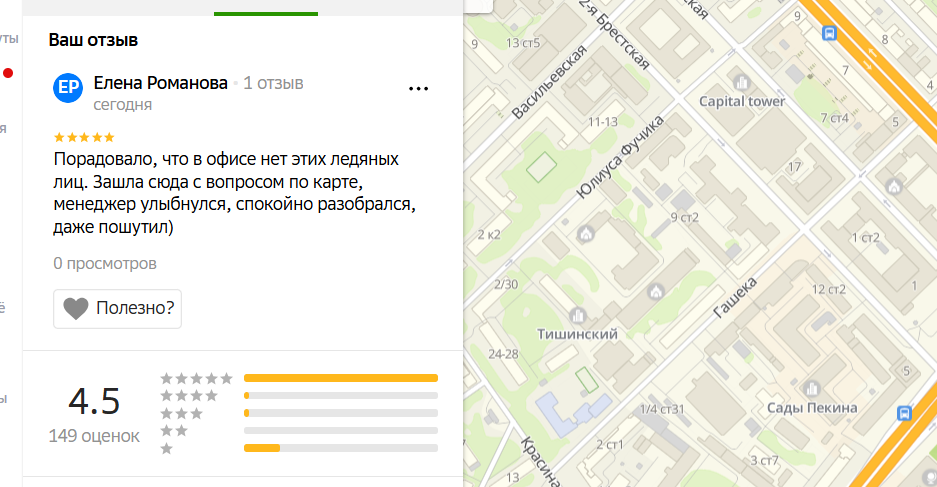Click the five-star row in the rating breakdown
This screenshot has width=937, height=487.
point(299,378)
